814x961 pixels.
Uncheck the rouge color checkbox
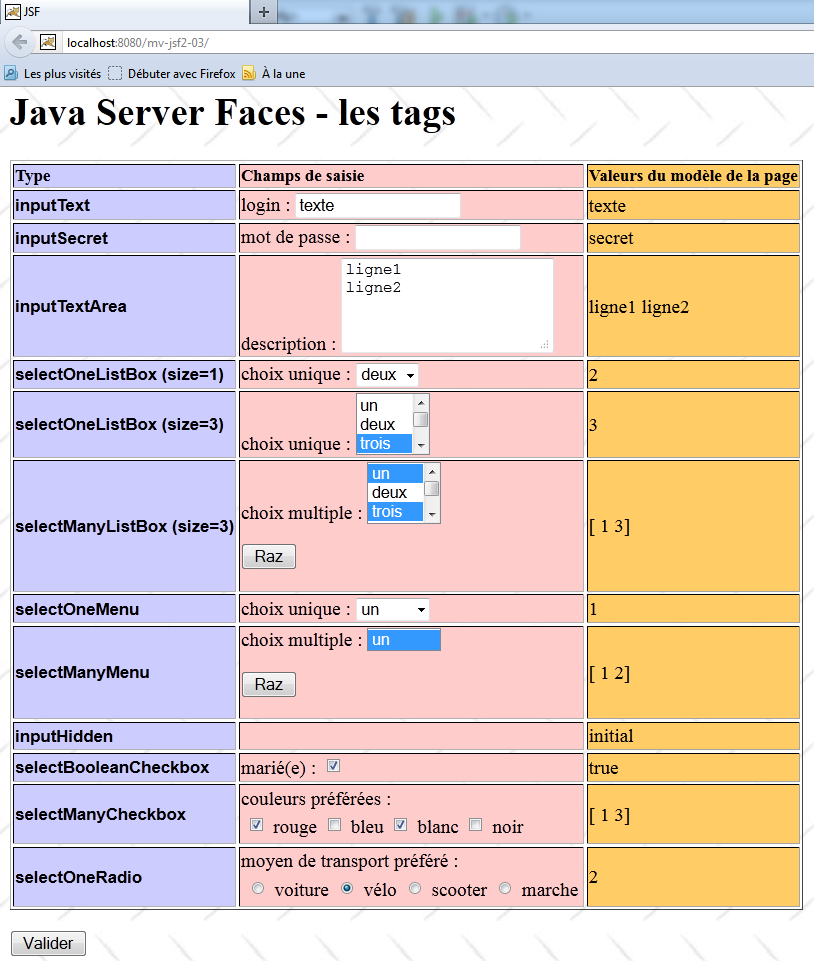tap(257, 825)
